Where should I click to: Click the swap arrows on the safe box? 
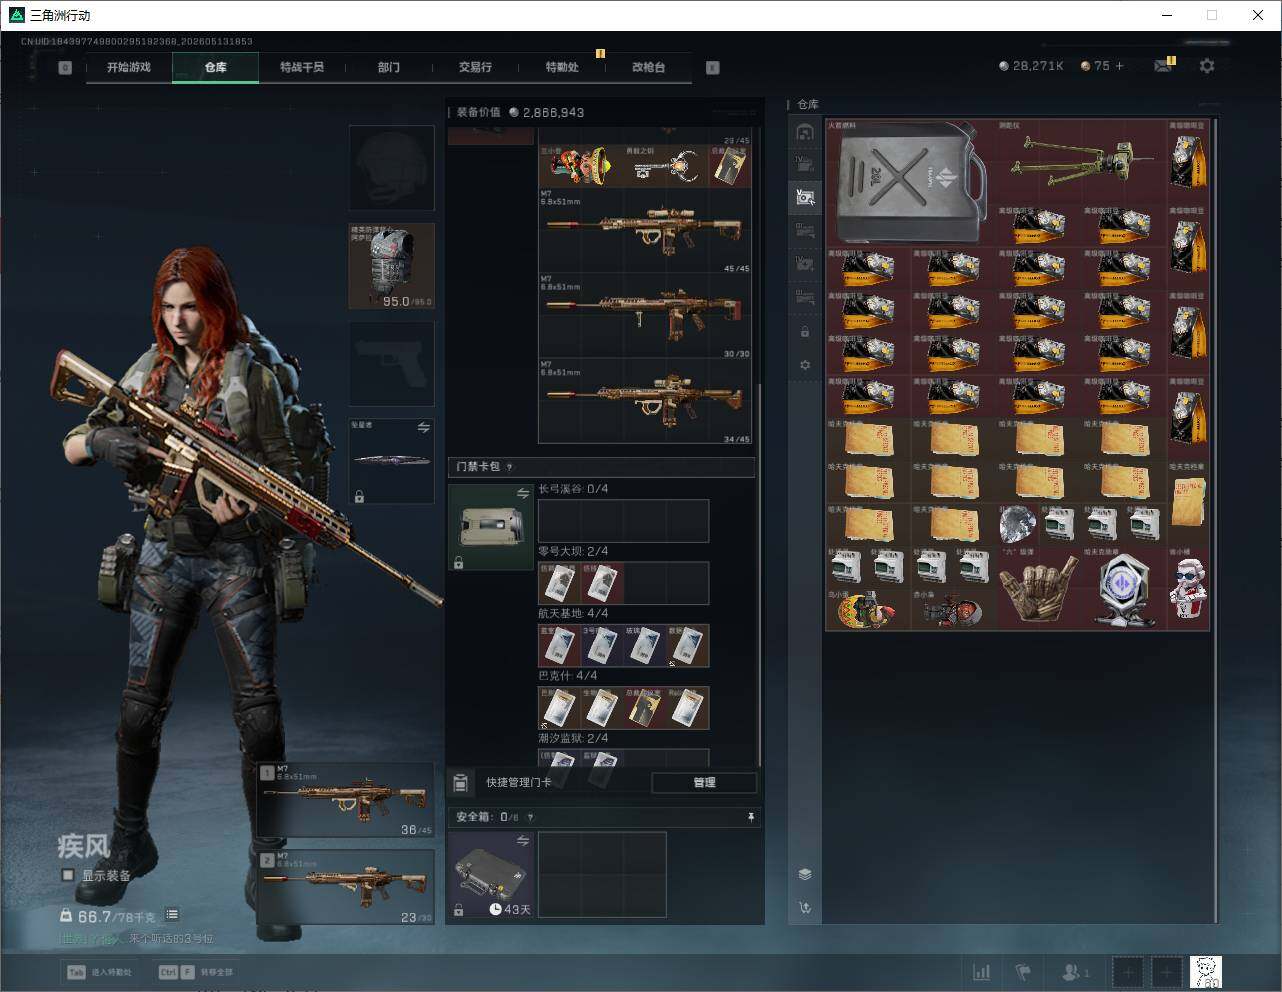click(x=523, y=841)
